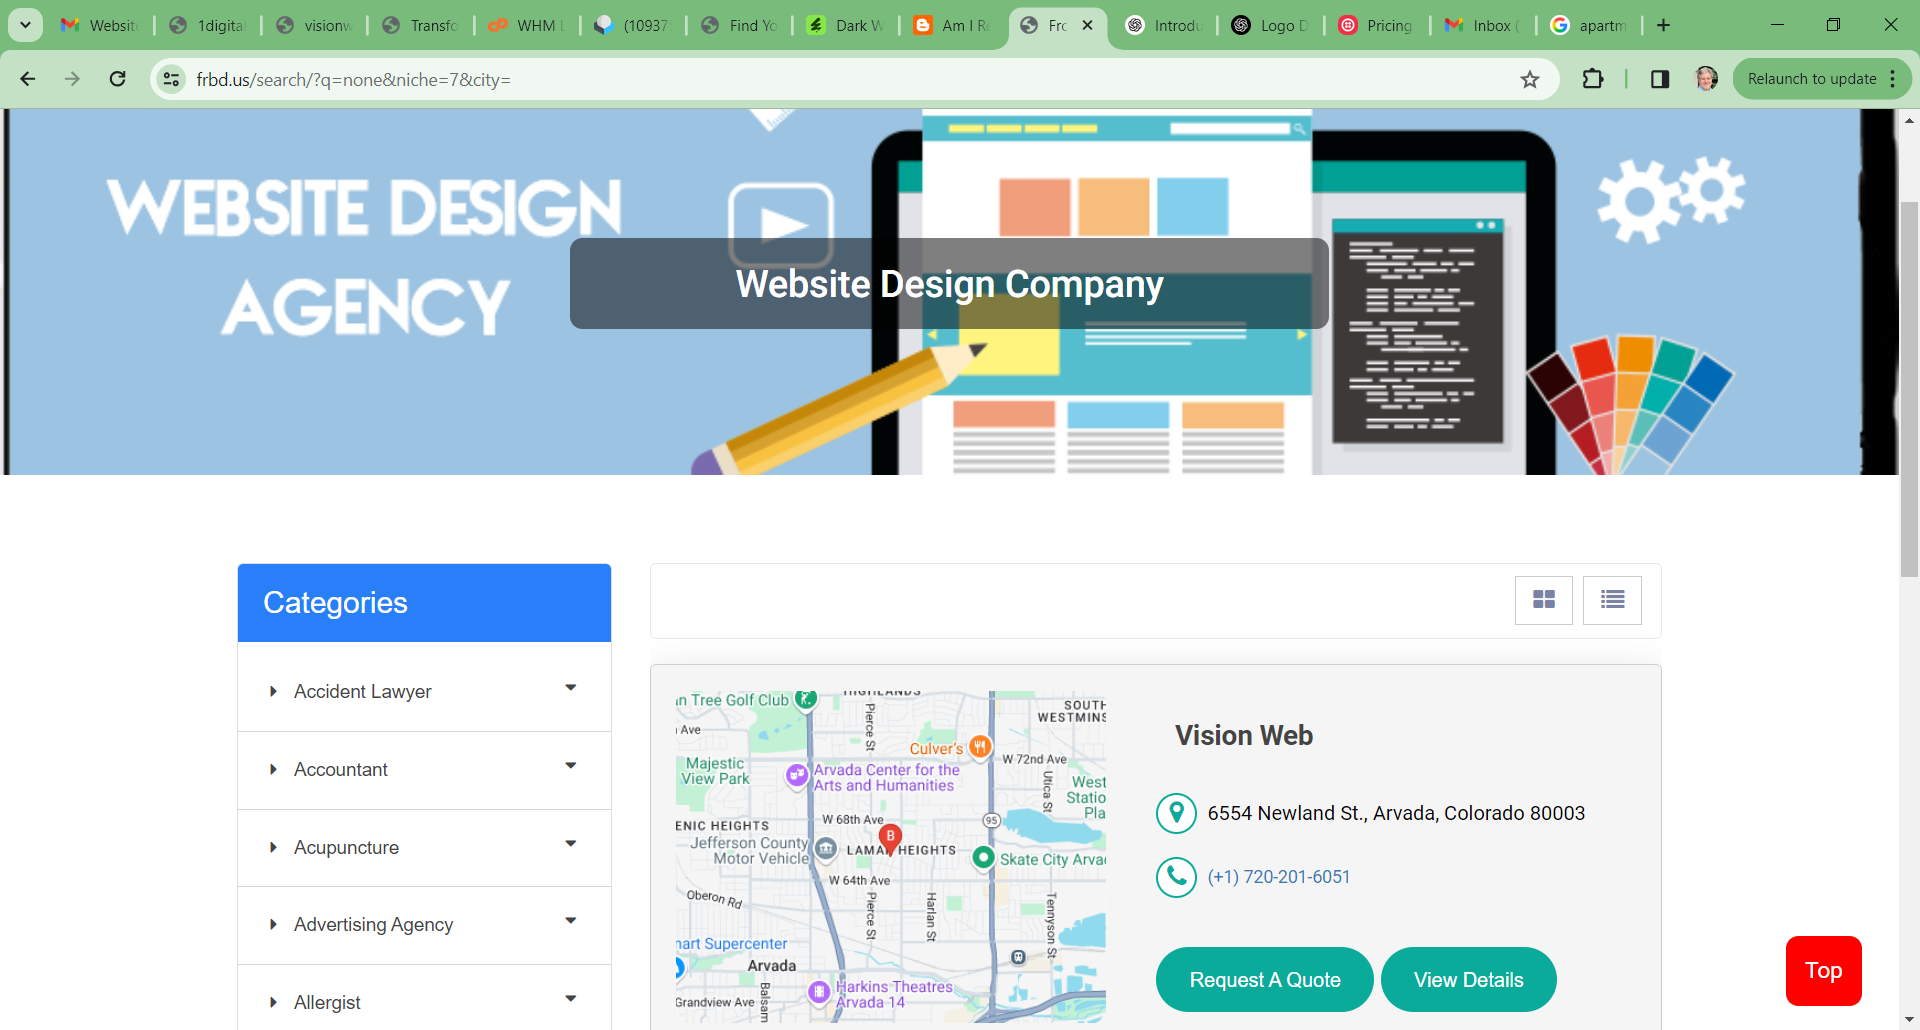This screenshot has width=1920, height=1030.
Task: Click the page vertical scrollbar thumb
Action: pos(1909,389)
